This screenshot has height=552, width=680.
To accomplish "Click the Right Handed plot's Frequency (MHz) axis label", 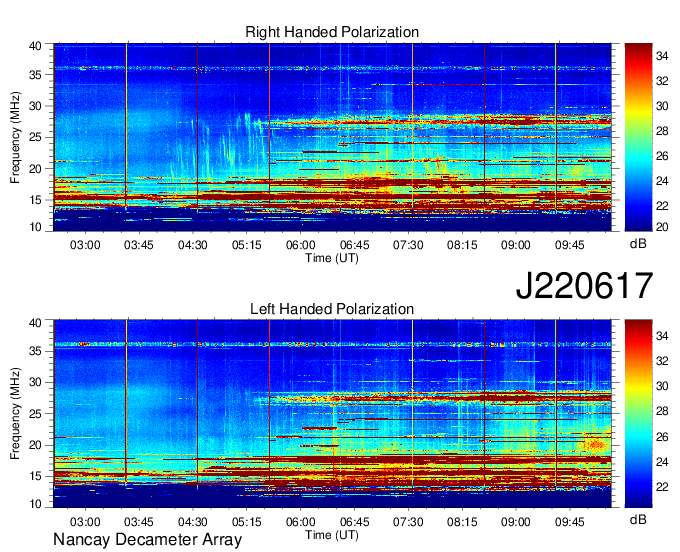I will (x=15, y=137).
